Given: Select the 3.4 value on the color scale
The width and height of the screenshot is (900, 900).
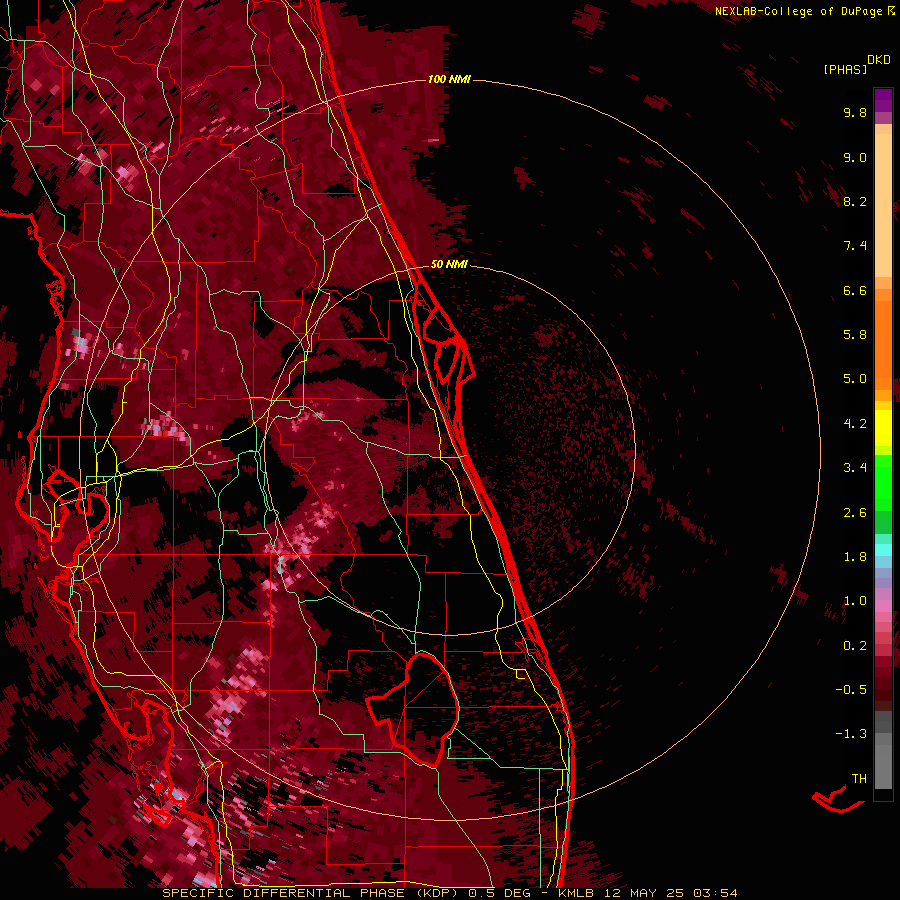Looking at the screenshot, I should (x=855, y=468).
